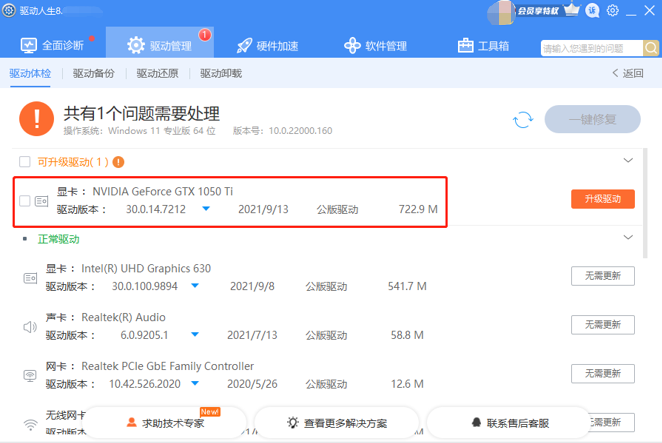
Task: Open the 工具箱 tab
Action: (x=483, y=46)
